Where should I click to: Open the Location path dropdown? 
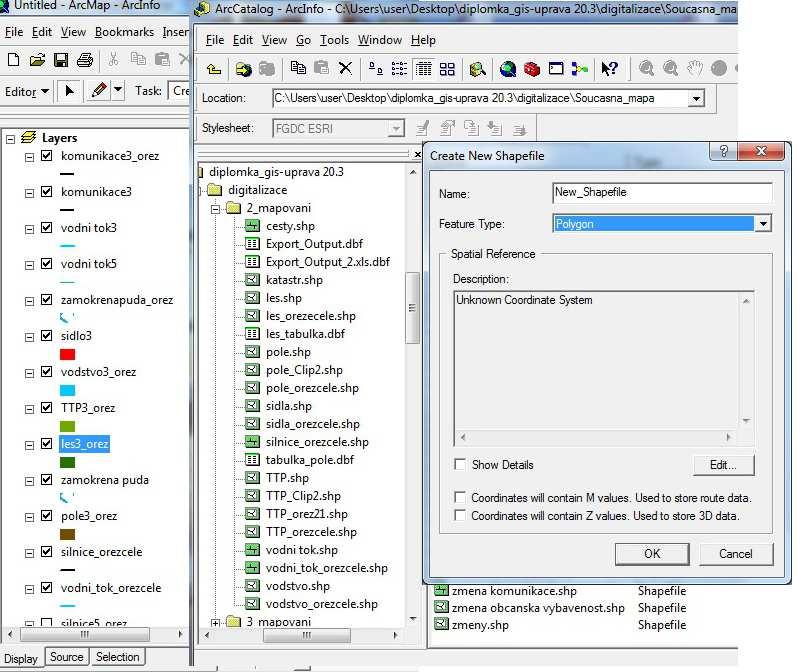(x=696, y=98)
